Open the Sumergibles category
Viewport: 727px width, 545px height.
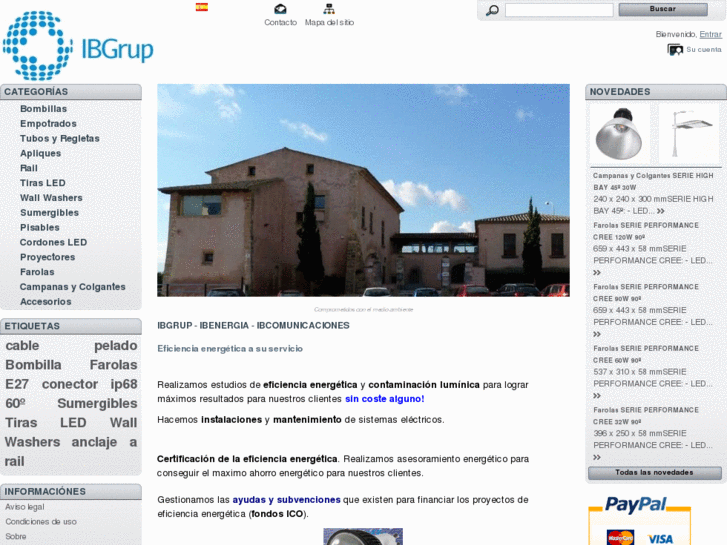pyautogui.click(x=49, y=213)
